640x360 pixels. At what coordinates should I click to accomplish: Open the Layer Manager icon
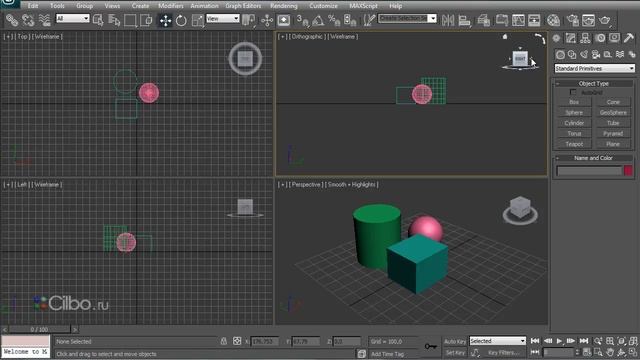pos(484,20)
